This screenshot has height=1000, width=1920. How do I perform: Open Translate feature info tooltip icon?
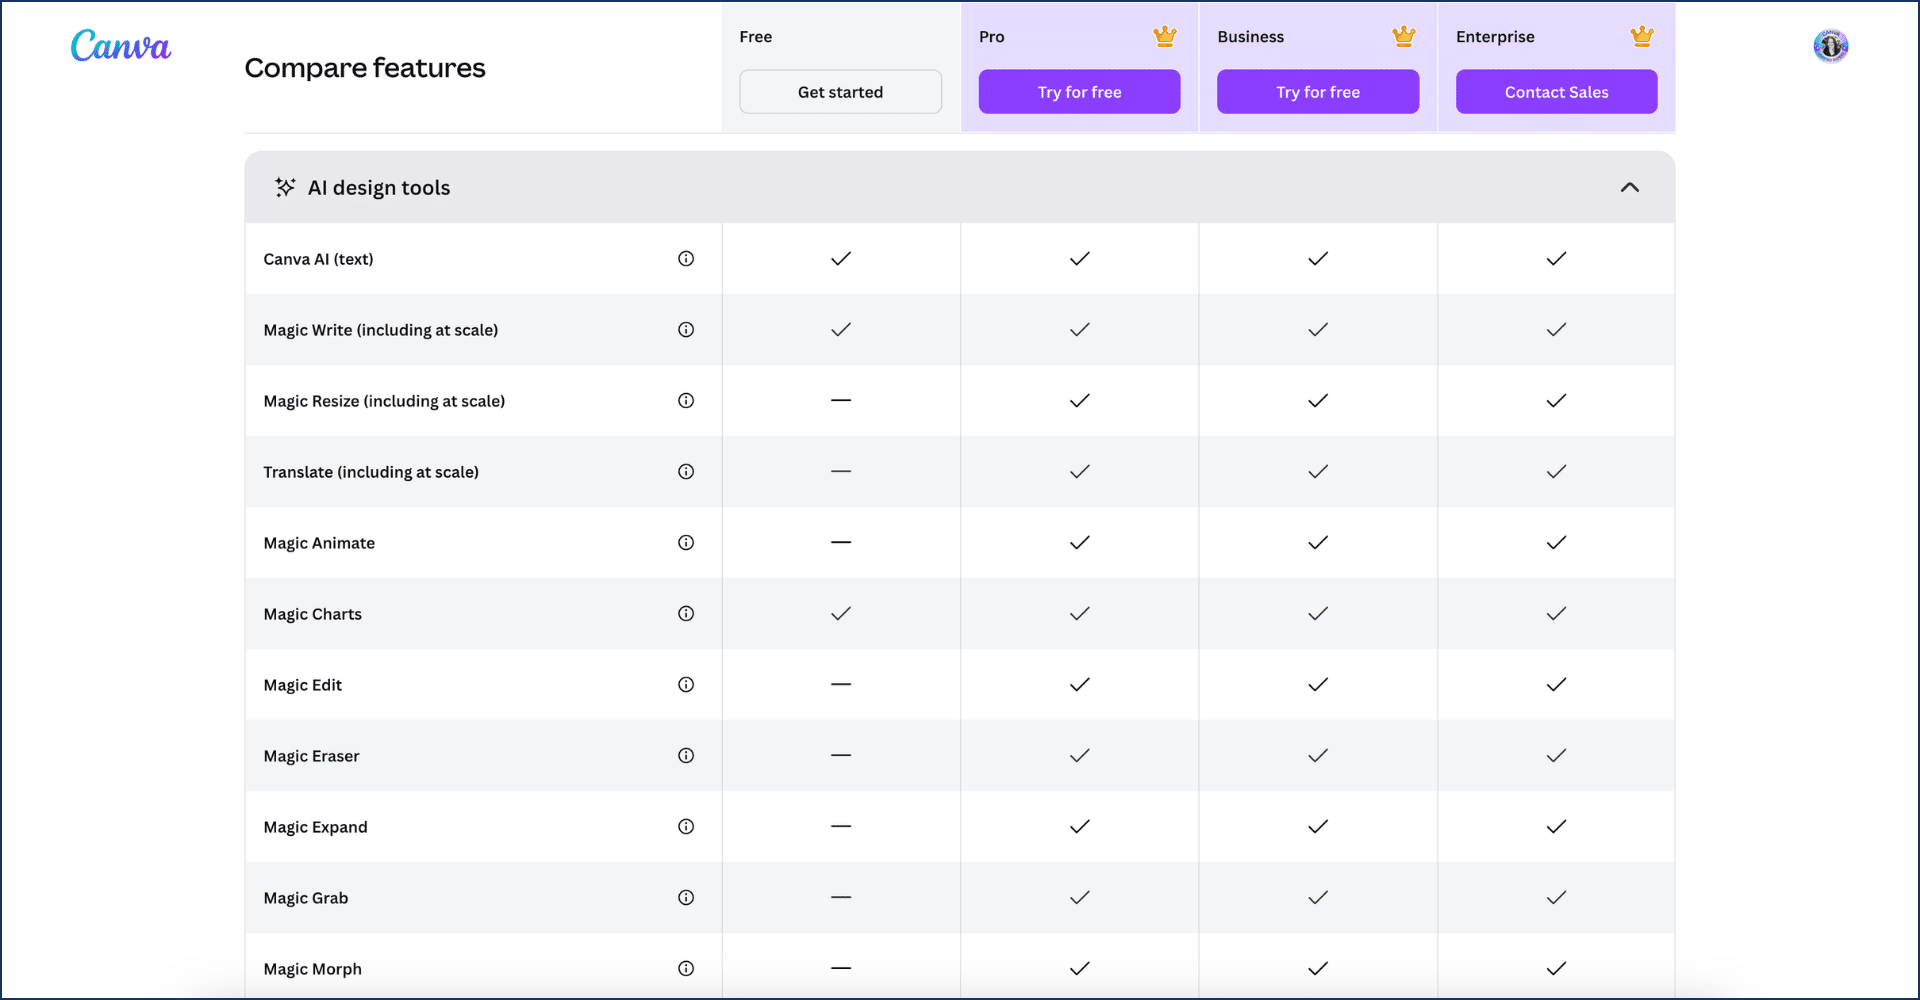click(x=686, y=472)
